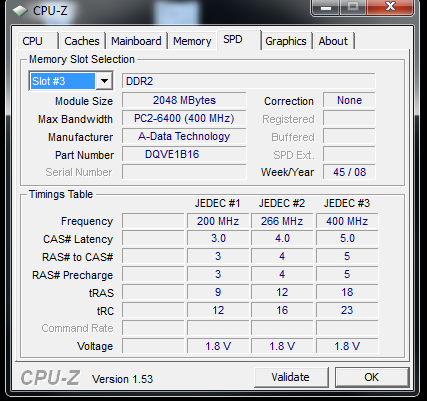This screenshot has width=427, height=401.
Task: Click the OK button
Action: point(371,377)
